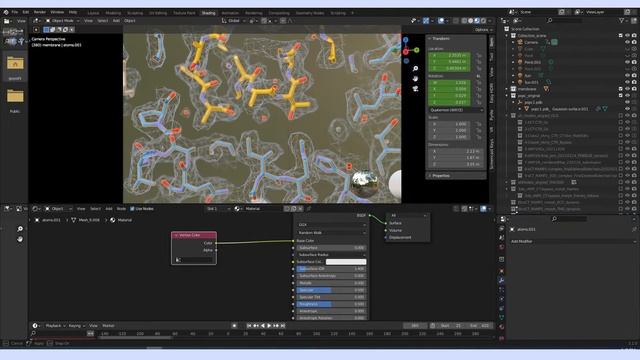Click the Camera object icon in the outliner
Image resolution: width=640 pixels, height=360 pixels.
click(520, 42)
